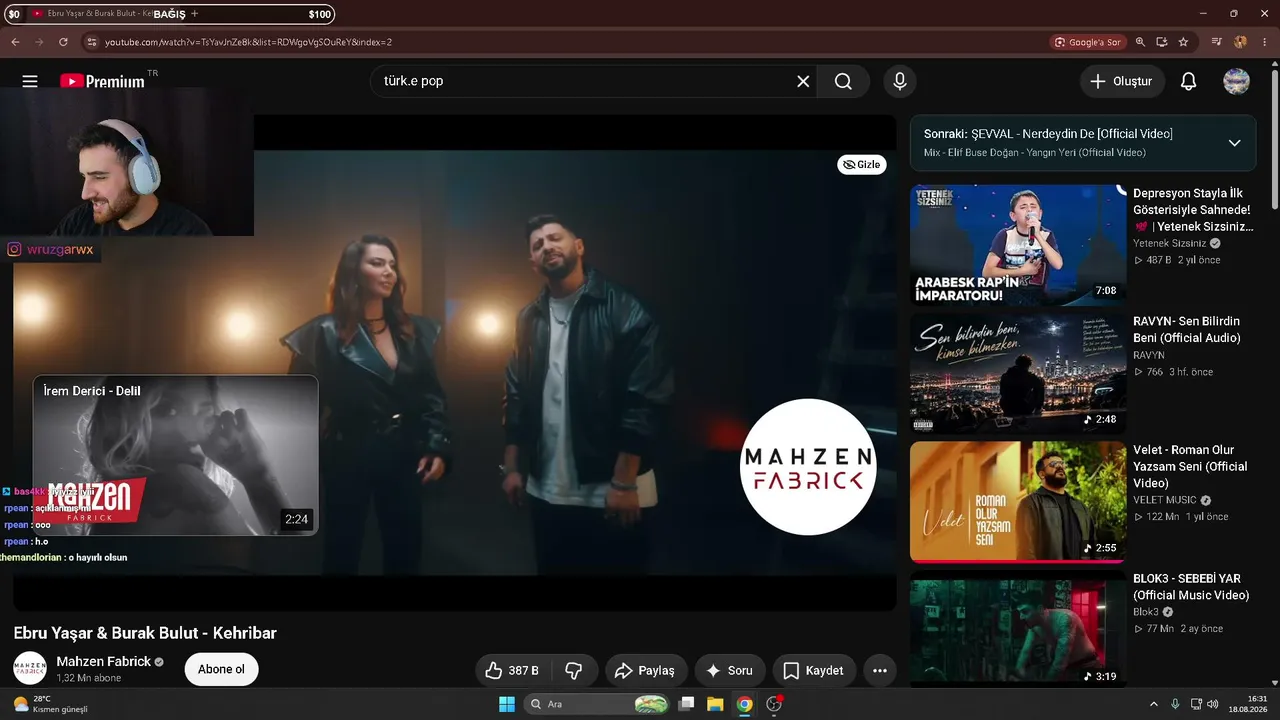Open more actions three-dot menu
This screenshot has width=1280, height=720.
point(880,670)
